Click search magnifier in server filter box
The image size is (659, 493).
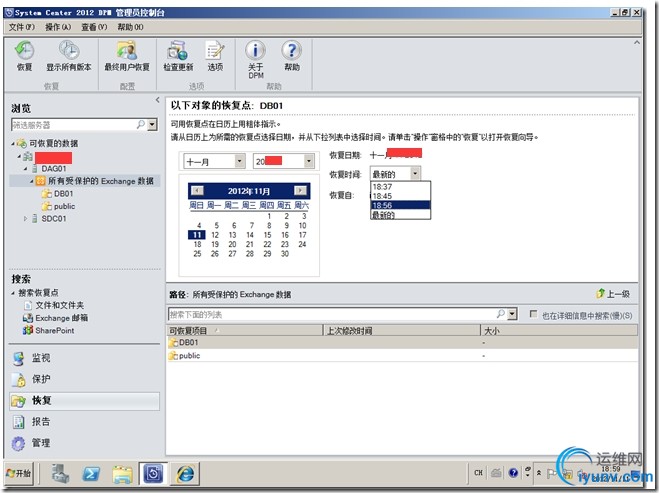pos(141,124)
